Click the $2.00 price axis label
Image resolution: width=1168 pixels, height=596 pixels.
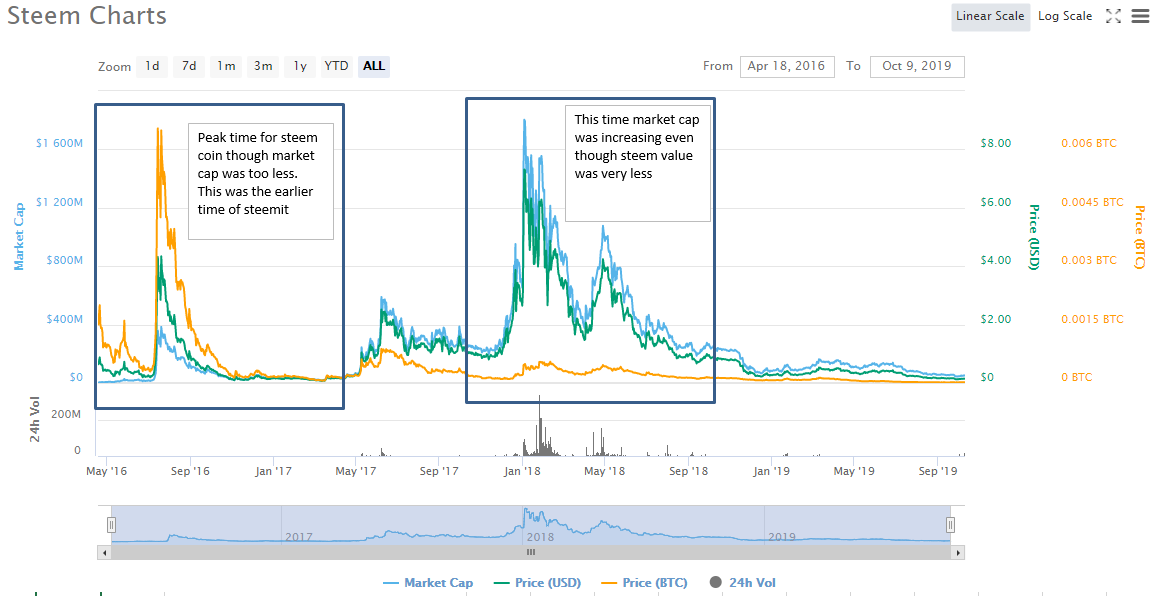coord(996,319)
